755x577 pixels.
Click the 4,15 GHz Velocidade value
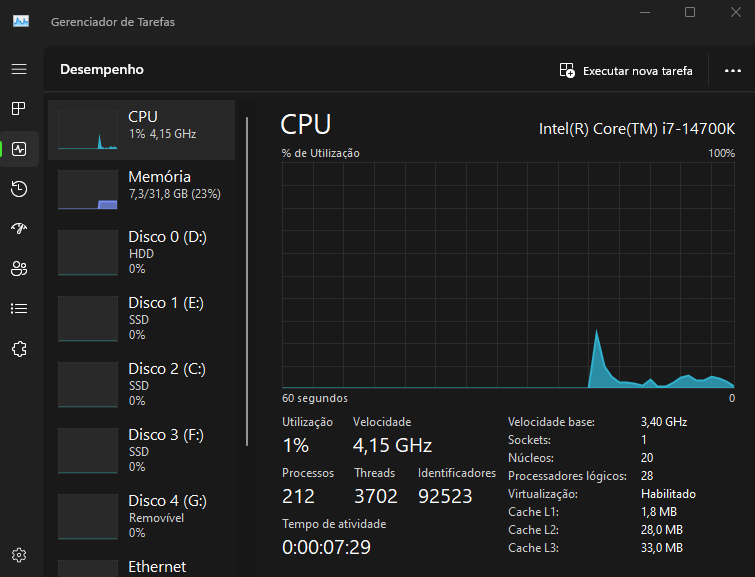tap(392, 445)
